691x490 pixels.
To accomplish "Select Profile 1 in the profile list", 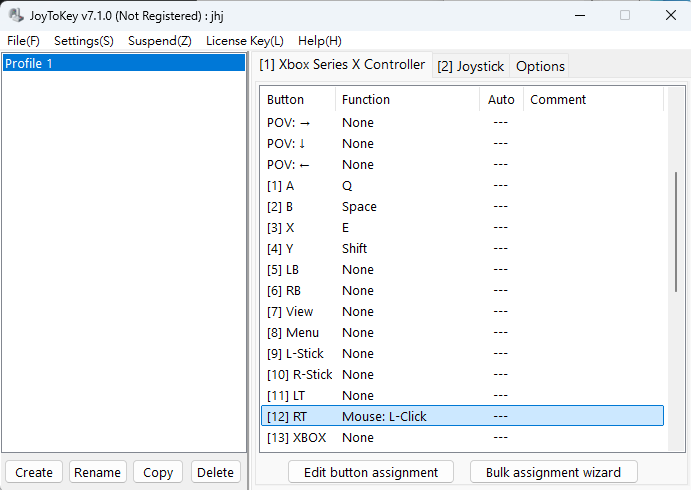I will pyautogui.click(x=124, y=63).
